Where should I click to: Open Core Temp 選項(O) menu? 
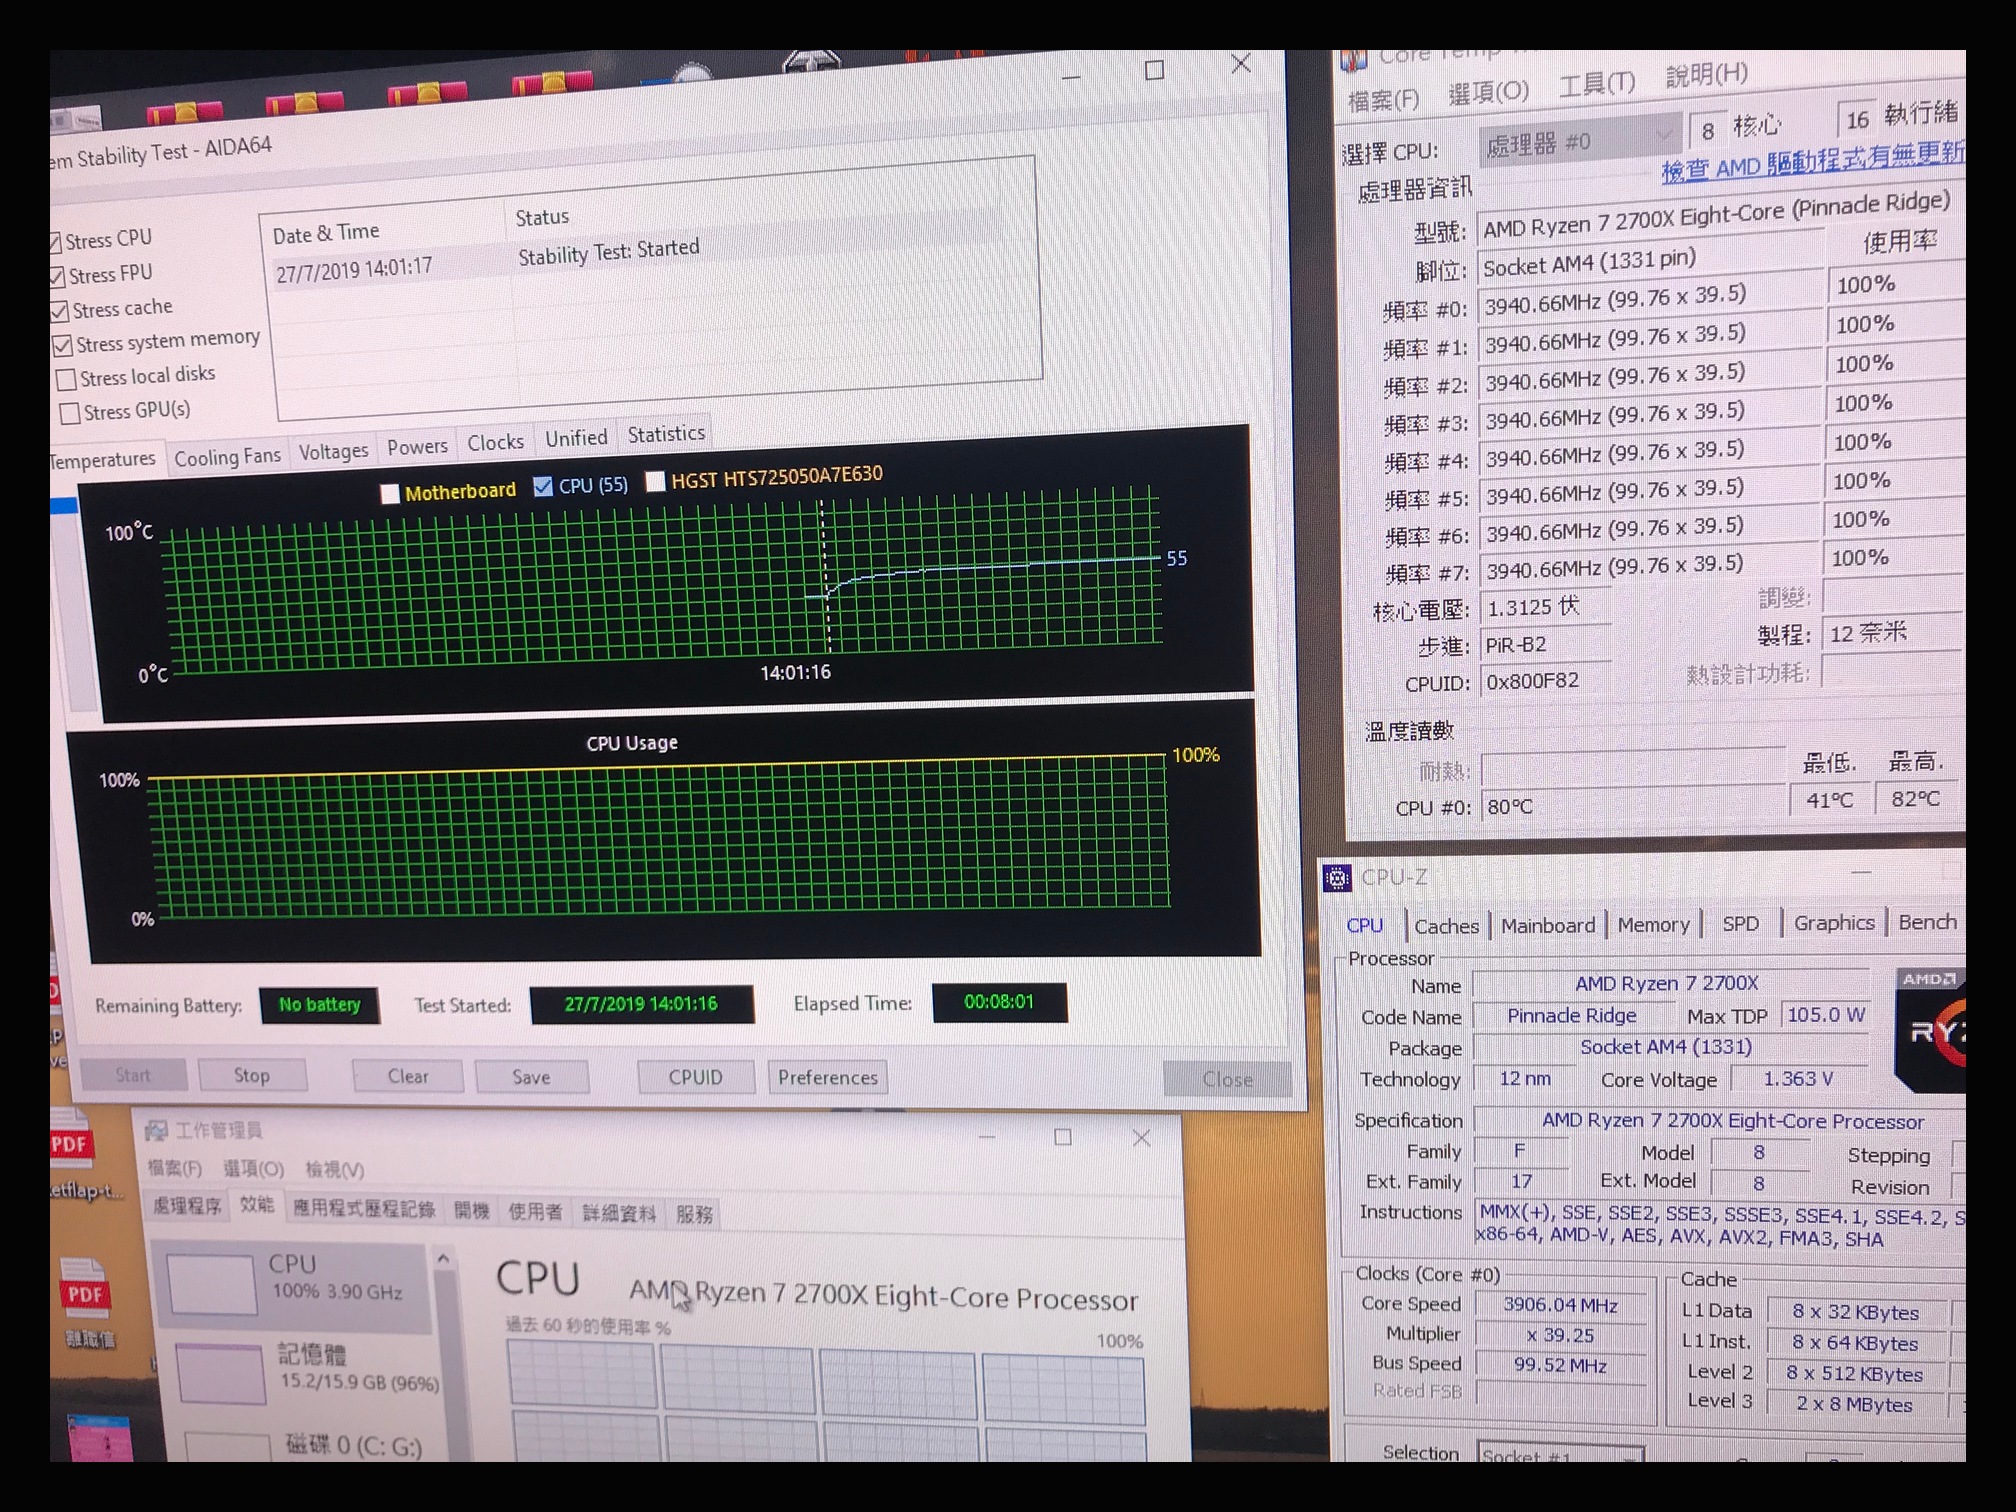(x=1488, y=93)
